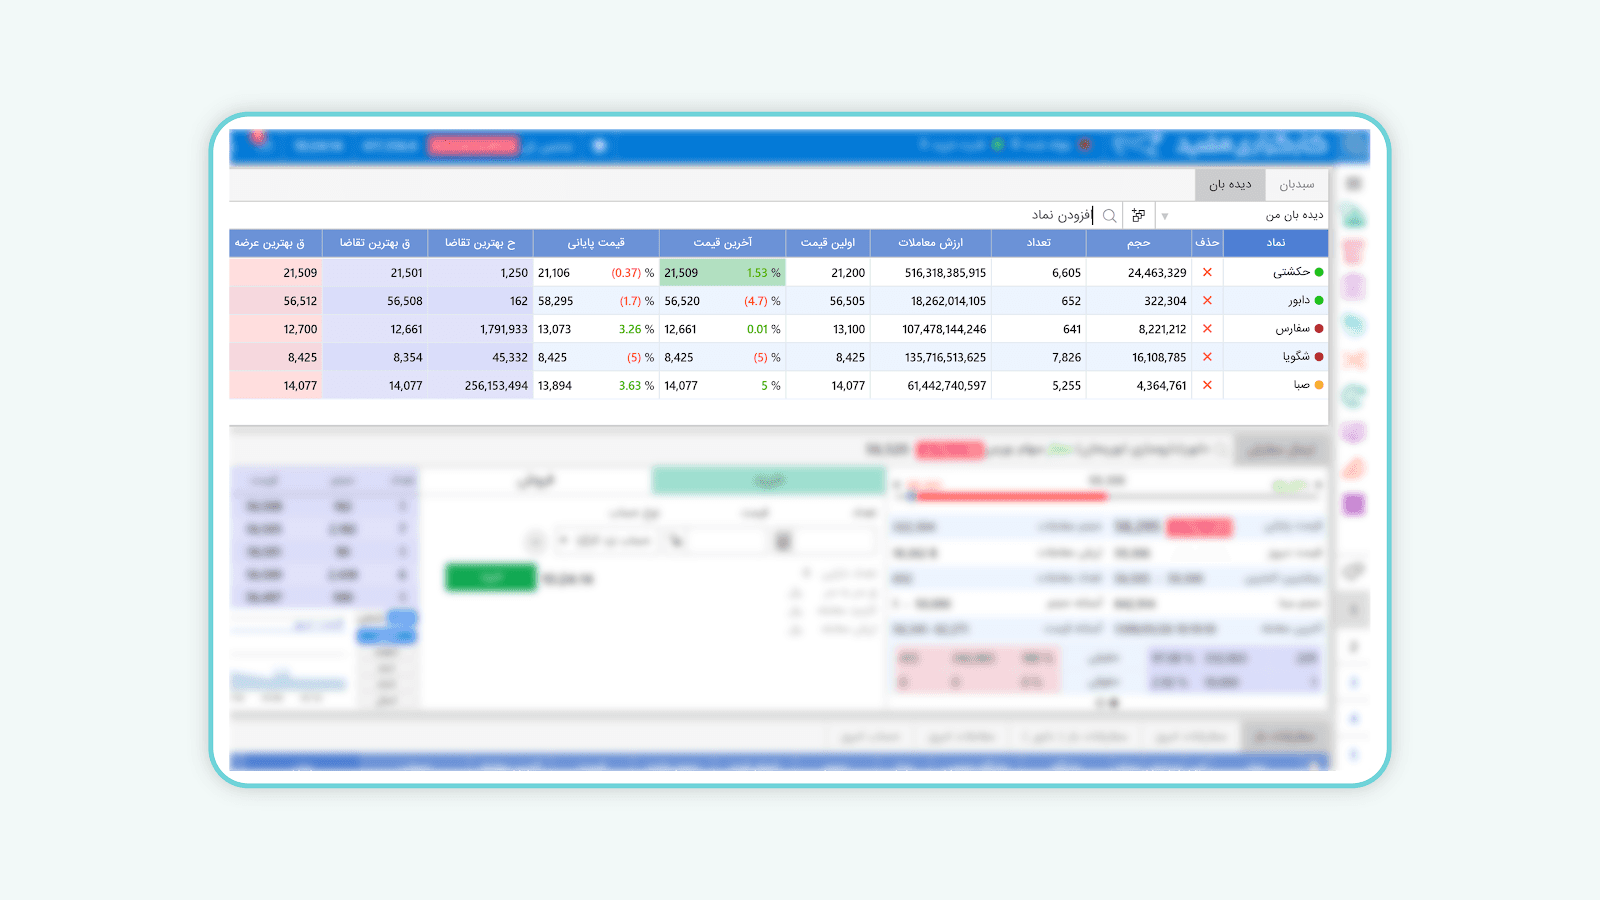Open the دیده بان من watchlist dropdown
This screenshot has height=900, width=1600.
coord(1243,215)
